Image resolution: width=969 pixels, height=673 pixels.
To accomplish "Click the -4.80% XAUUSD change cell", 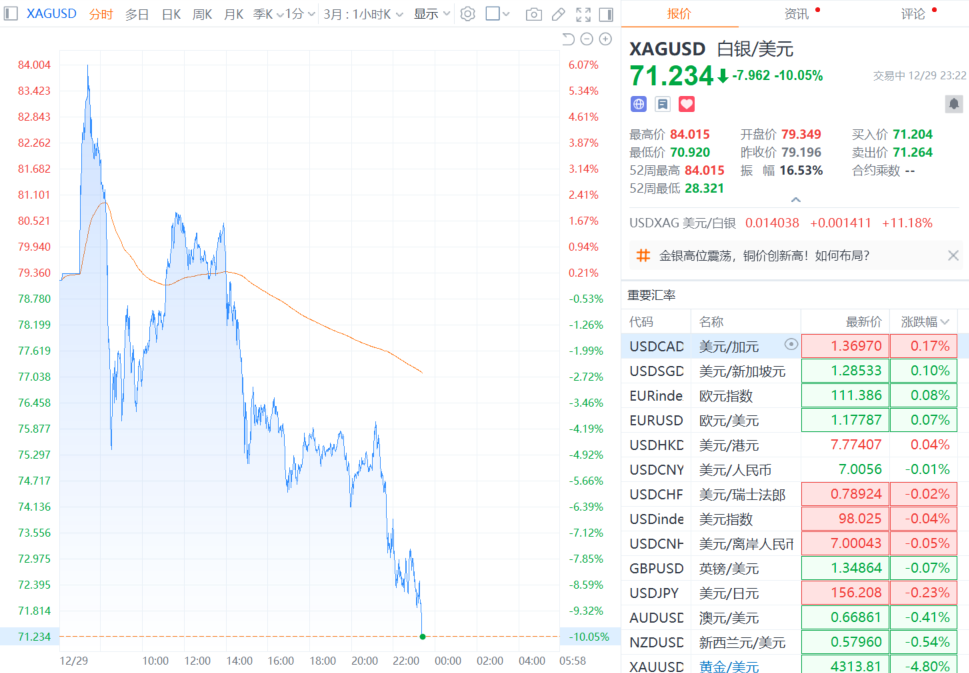I will coord(924,666).
